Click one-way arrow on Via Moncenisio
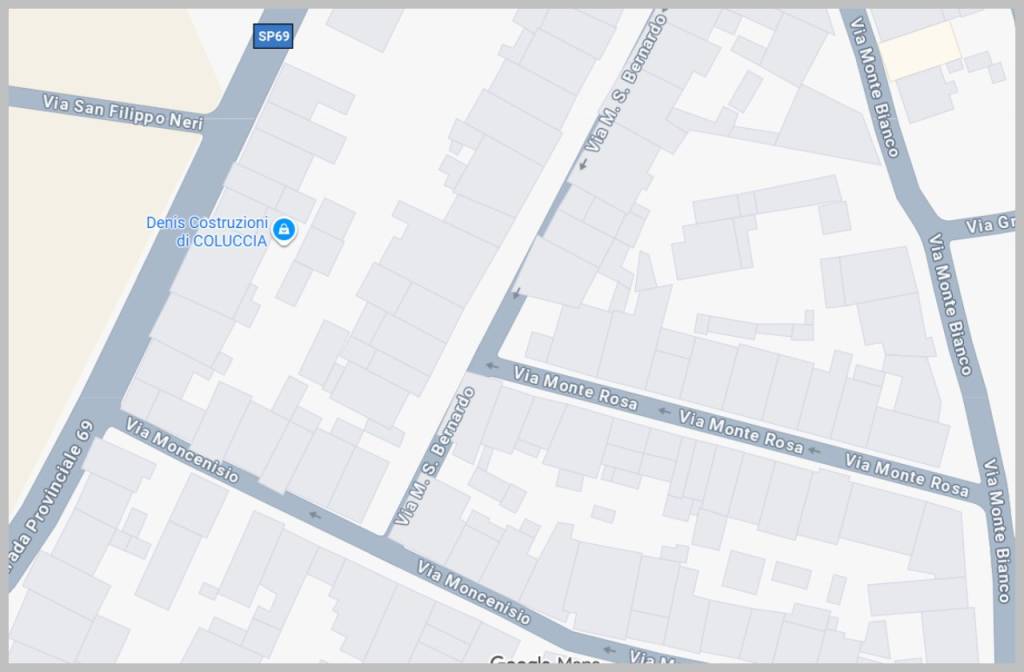 pos(315,516)
